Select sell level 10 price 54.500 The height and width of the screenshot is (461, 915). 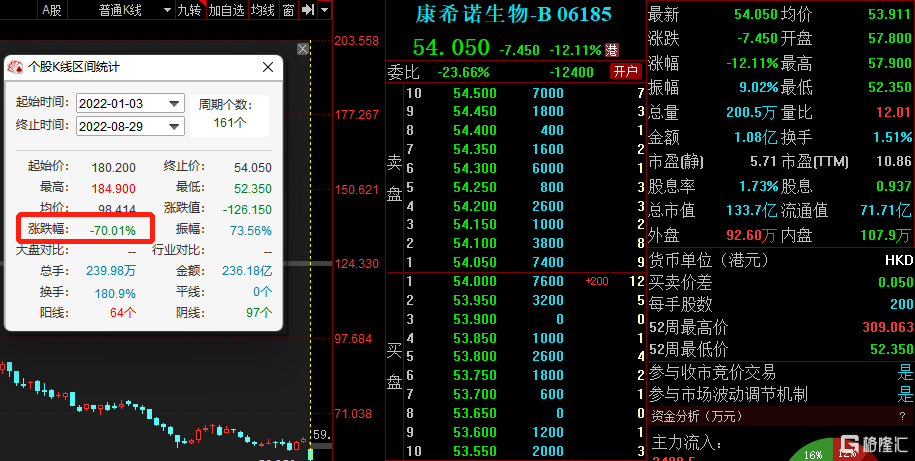(x=474, y=93)
